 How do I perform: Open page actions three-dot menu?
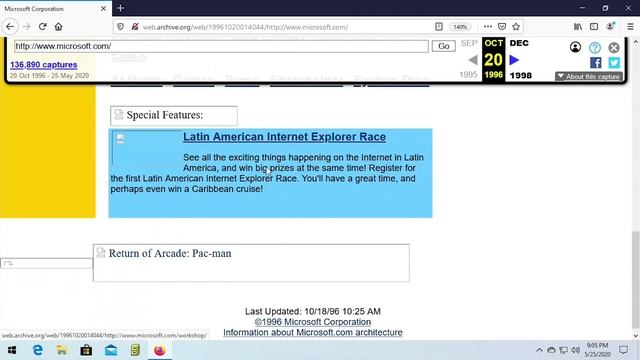[x=488, y=27]
